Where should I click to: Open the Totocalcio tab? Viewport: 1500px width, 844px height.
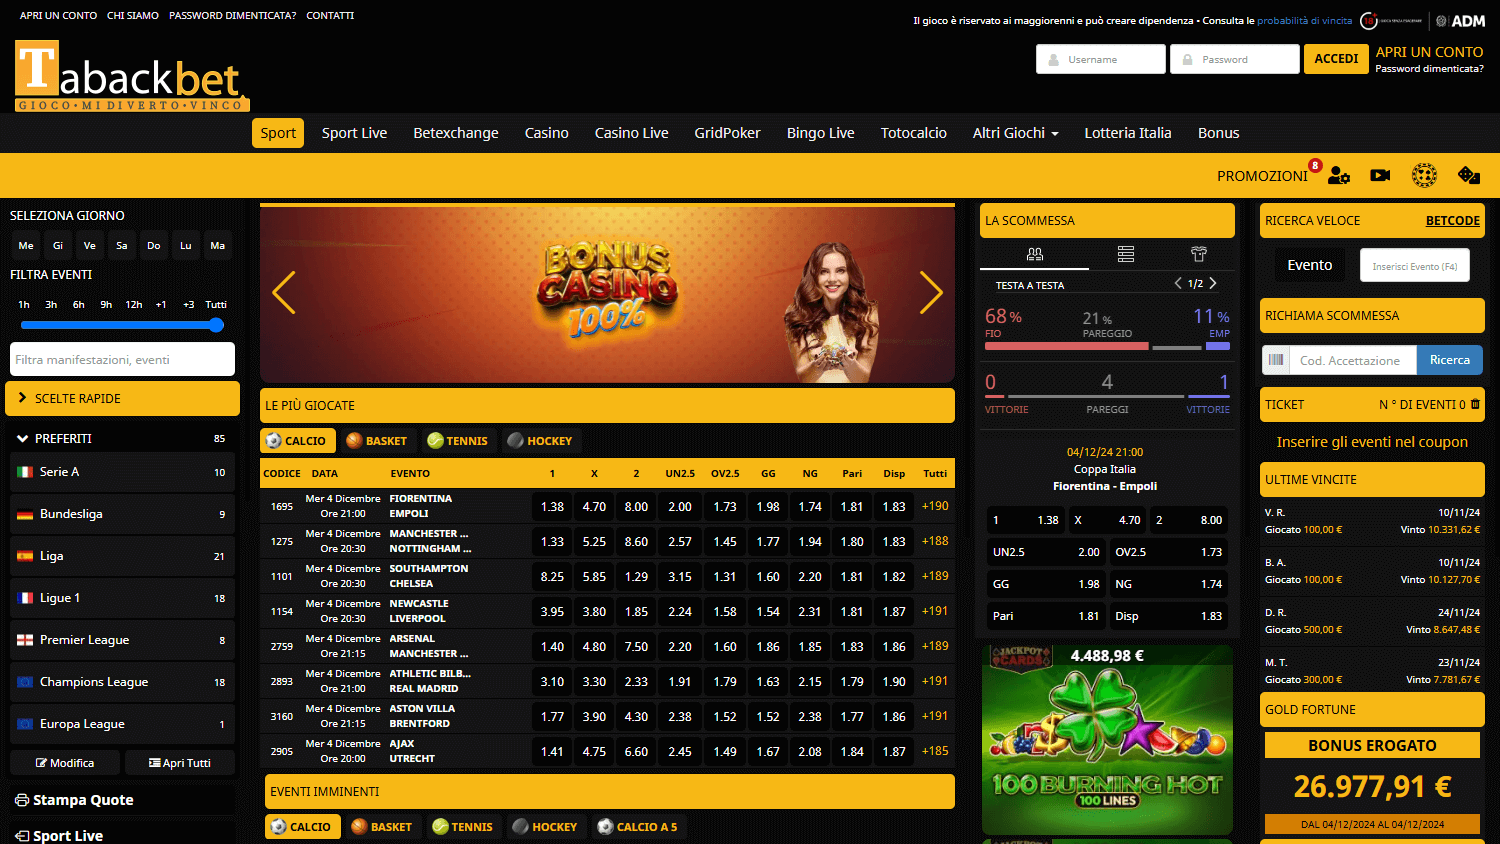coord(914,133)
